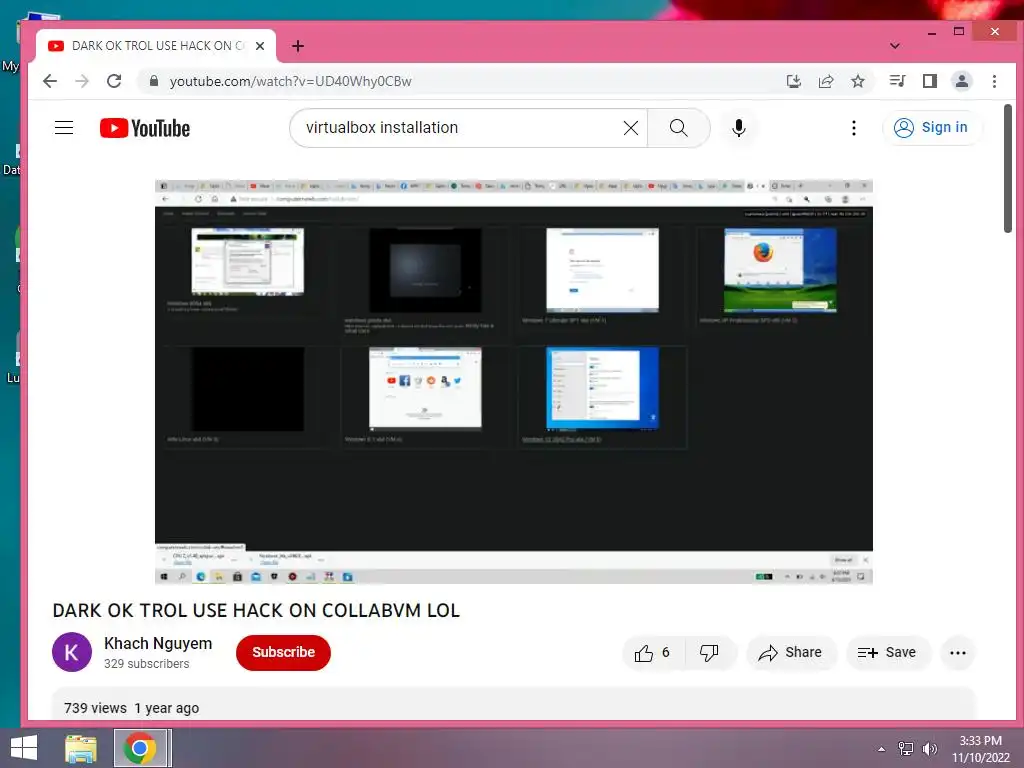The width and height of the screenshot is (1024, 768).
Task: Click the youtube.com address bar URL
Action: tap(291, 81)
